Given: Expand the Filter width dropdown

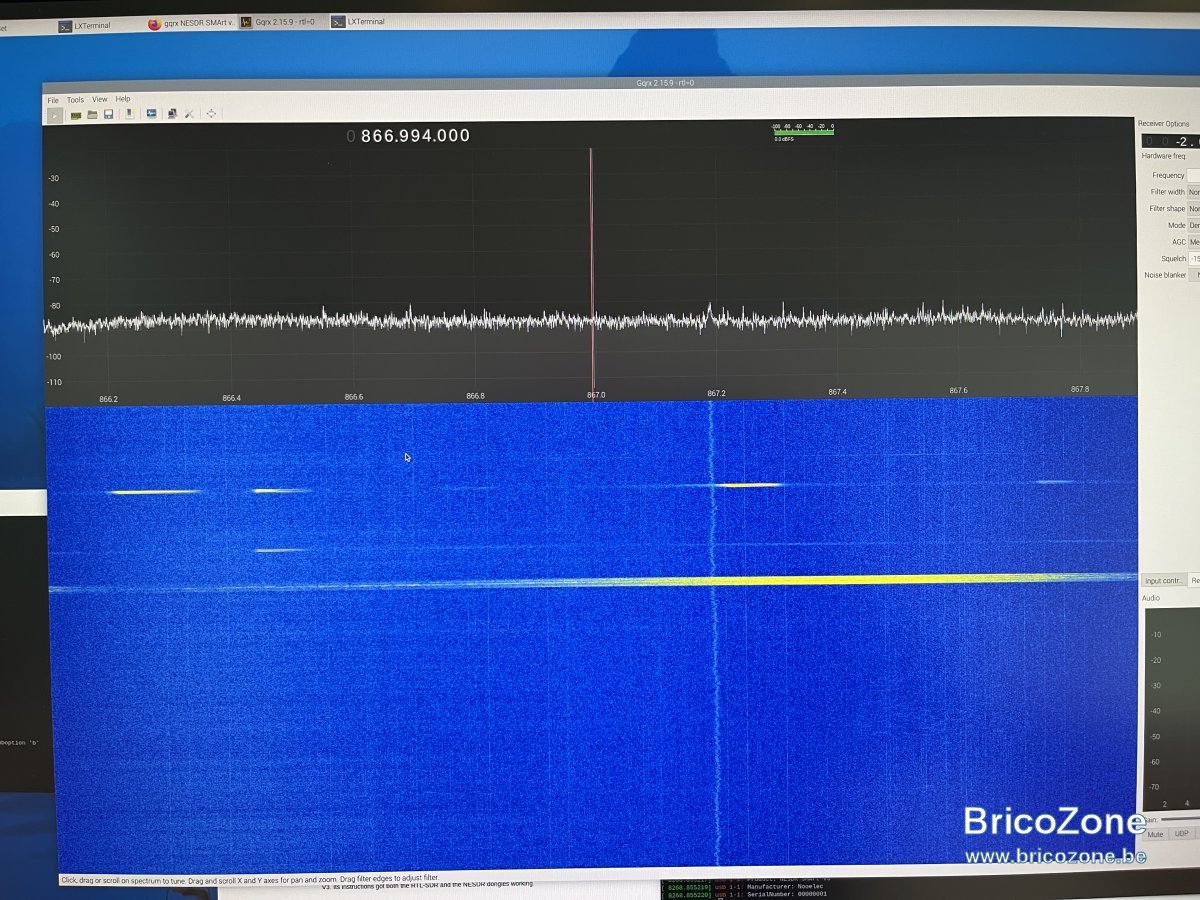Looking at the screenshot, I should 1193,192.
